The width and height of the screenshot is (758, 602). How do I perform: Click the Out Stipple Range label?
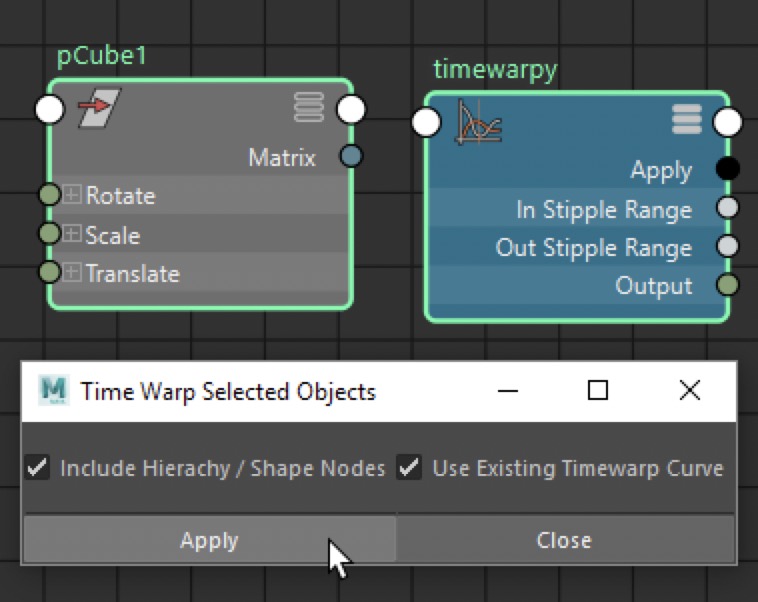click(594, 248)
